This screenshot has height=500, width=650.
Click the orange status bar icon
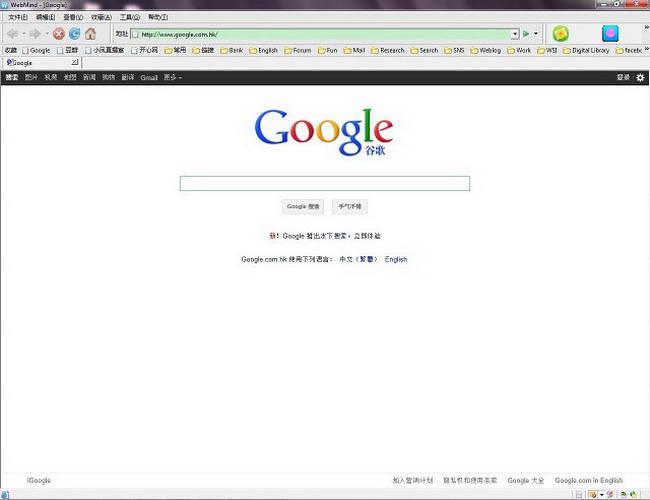593,495
